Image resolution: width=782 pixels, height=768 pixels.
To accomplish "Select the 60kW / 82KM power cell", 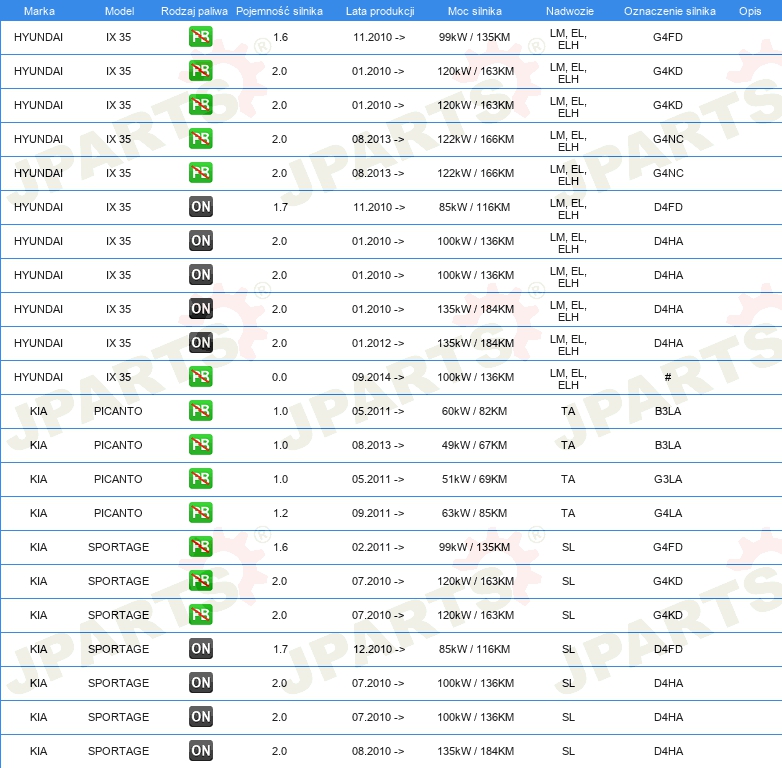I will click(x=474, y=411).
